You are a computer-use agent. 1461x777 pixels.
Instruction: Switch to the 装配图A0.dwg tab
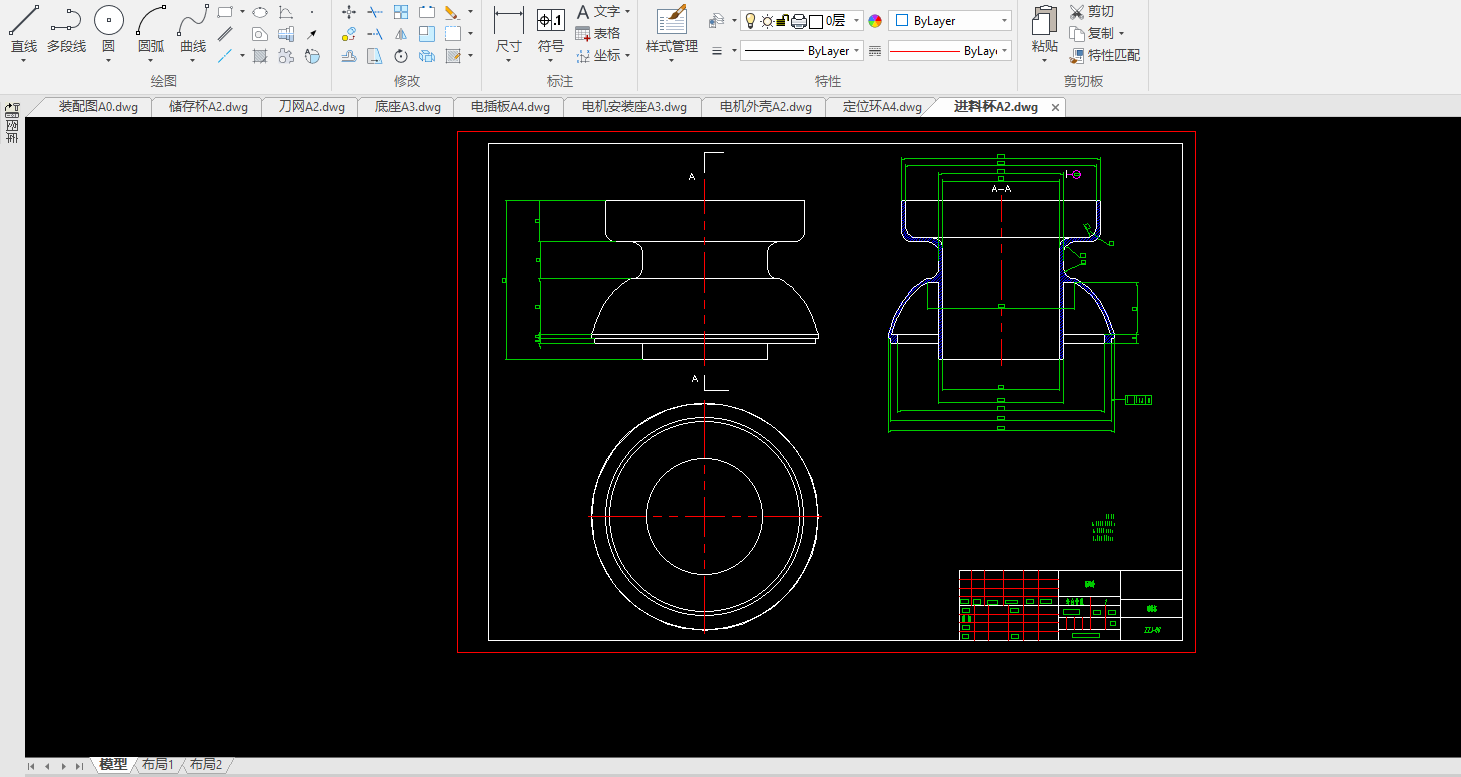pyautogui.click(x=97, y=107)
